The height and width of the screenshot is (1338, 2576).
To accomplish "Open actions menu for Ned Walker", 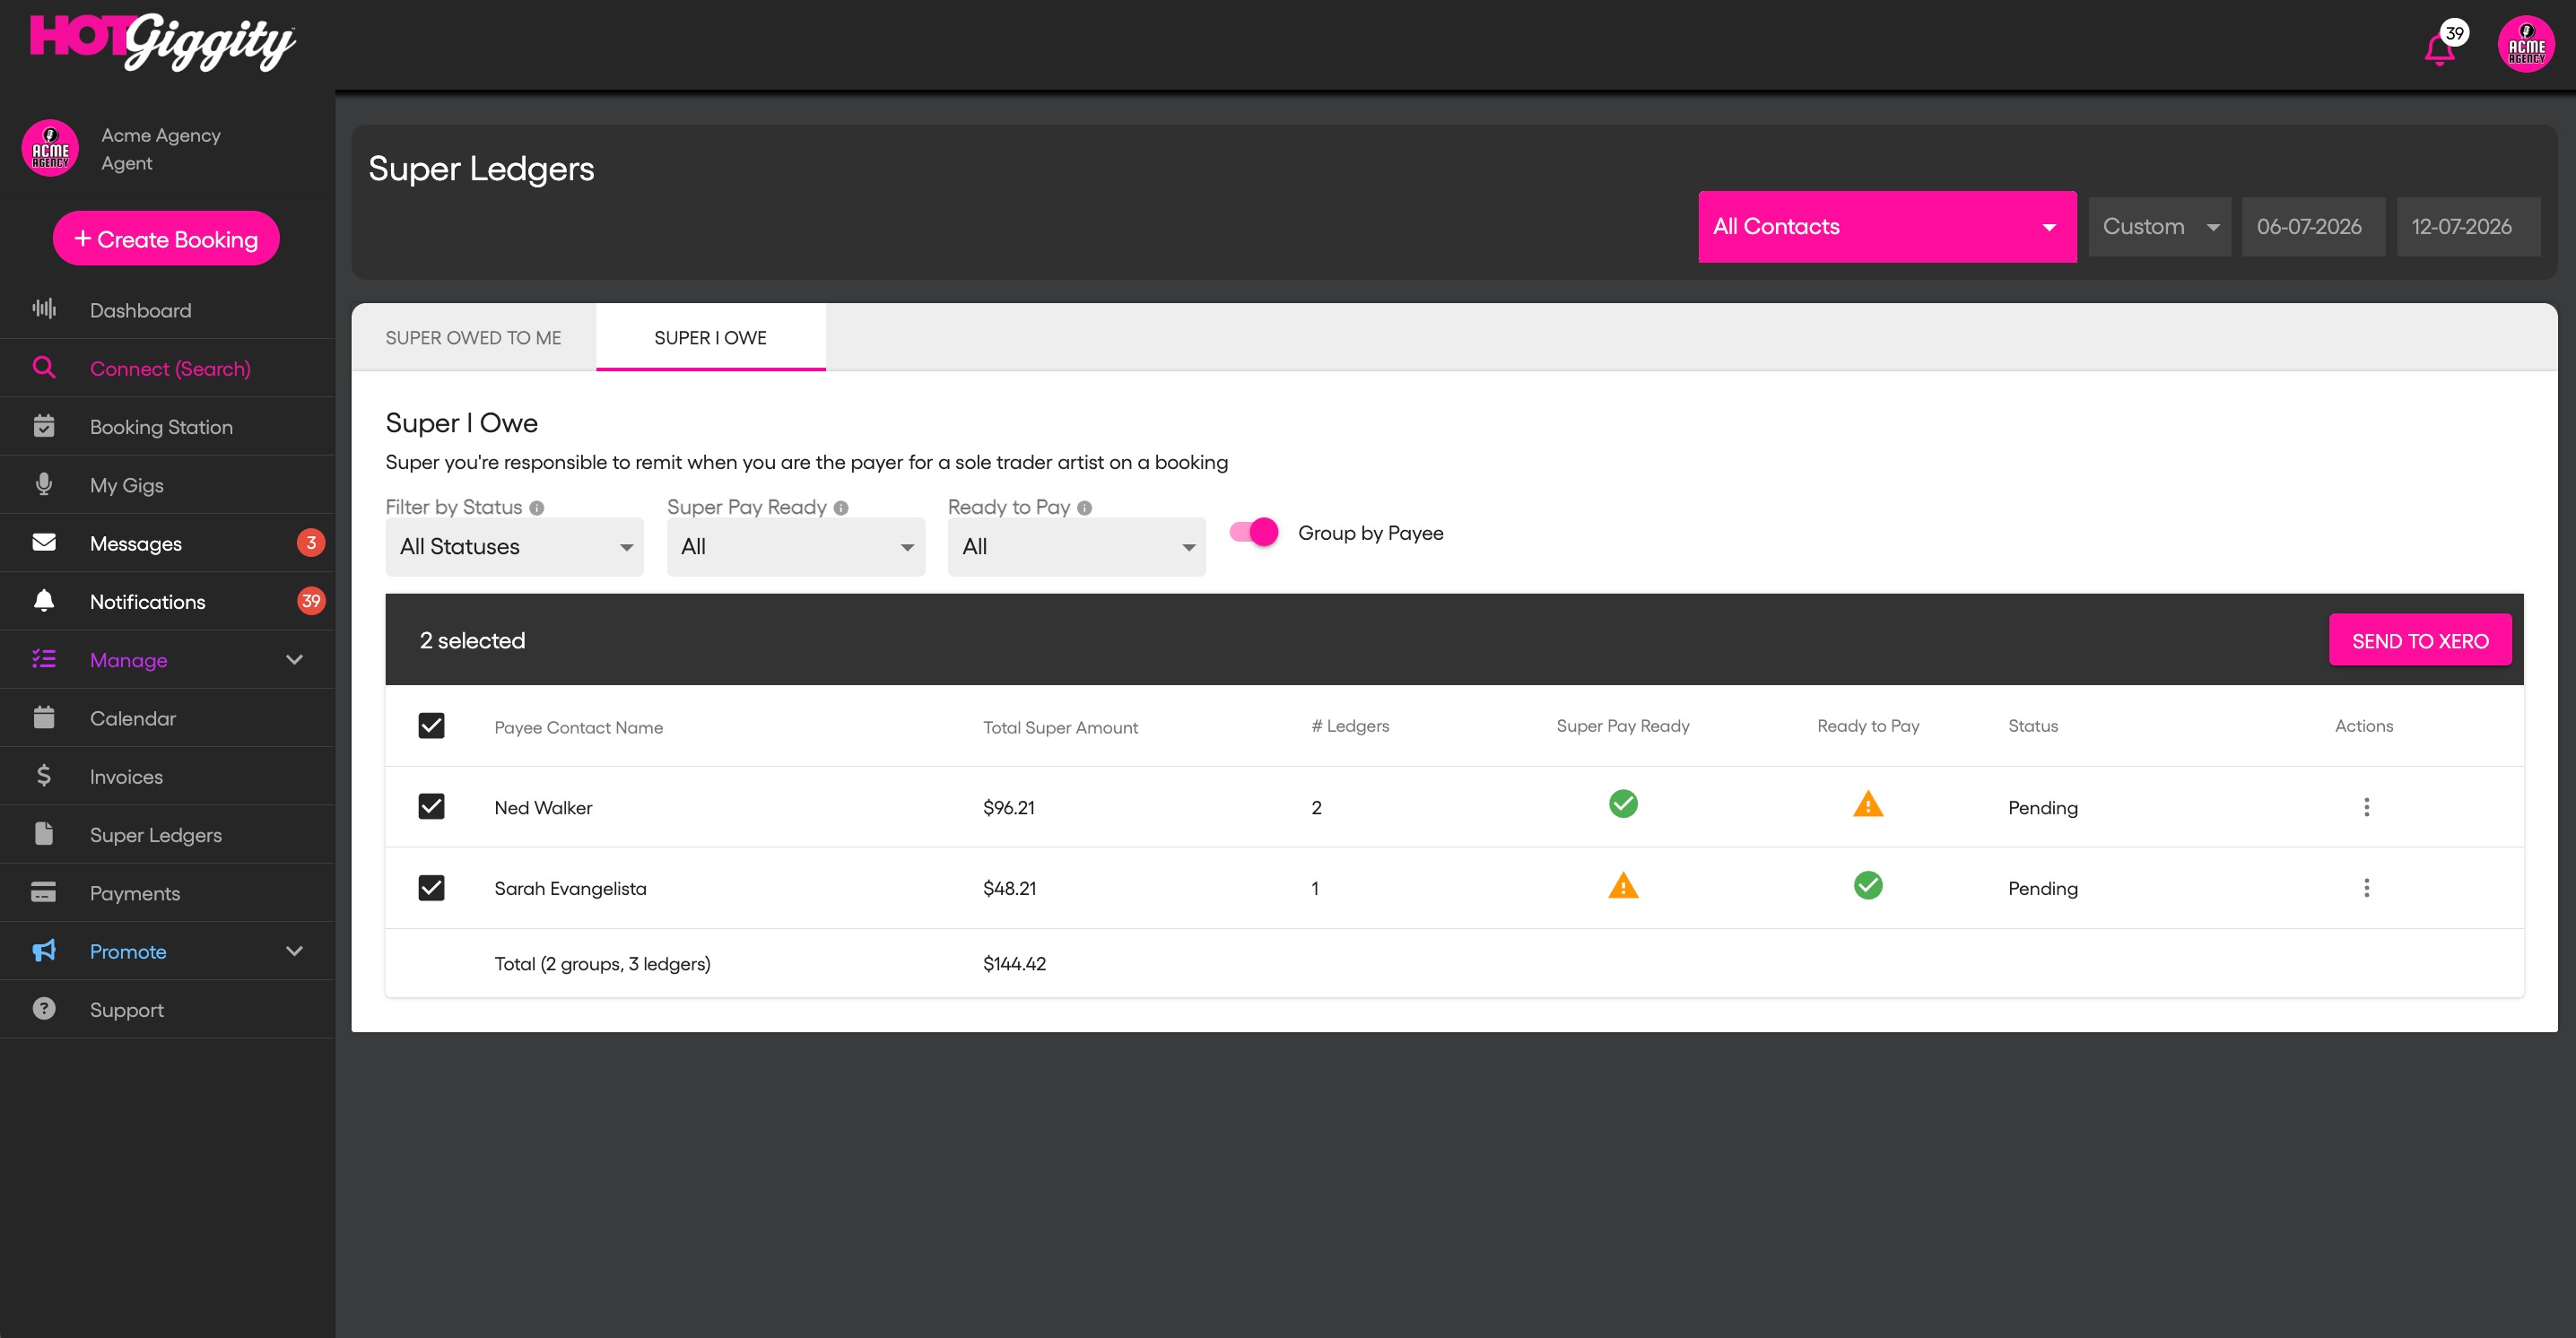I will (x=2366, y=807).
